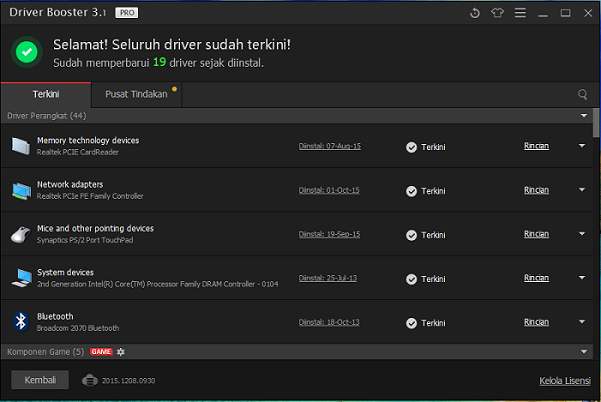Click the orange notification dot on Pusat Tindakan
This screenshot has height=402, width=601.
(x=174, y=89)
